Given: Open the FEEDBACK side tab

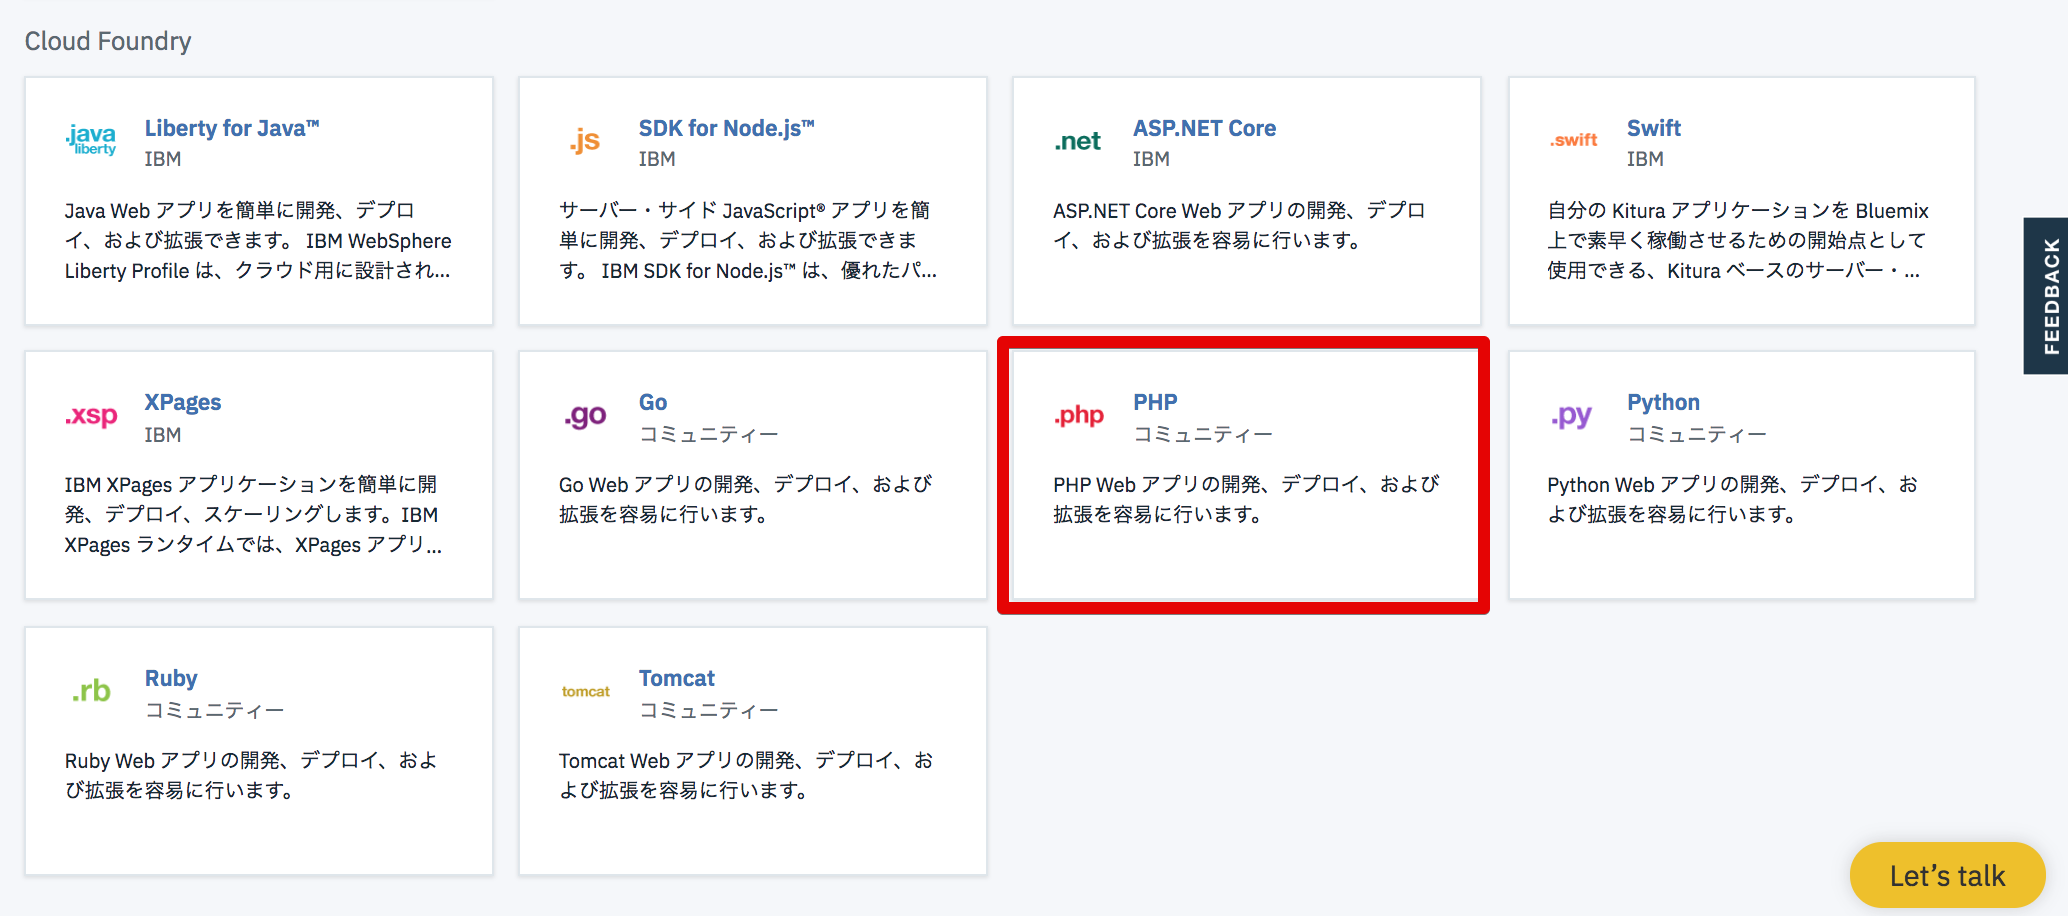Looking at the screenshot, I should click(x=2046, y=296).
